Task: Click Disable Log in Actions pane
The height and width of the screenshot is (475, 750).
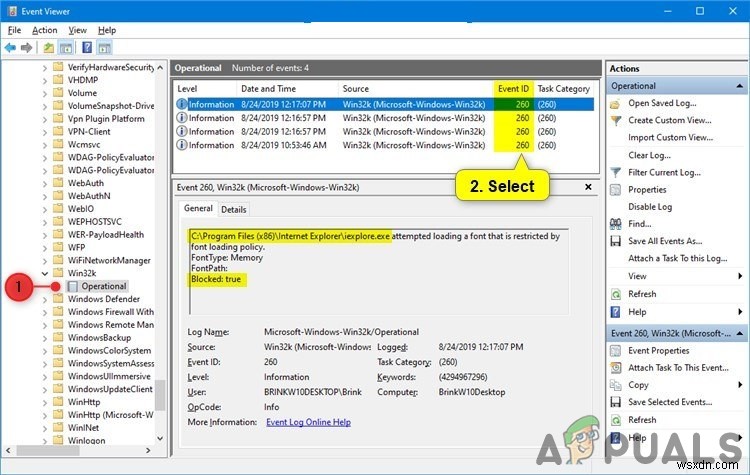Action: [650, 207]
